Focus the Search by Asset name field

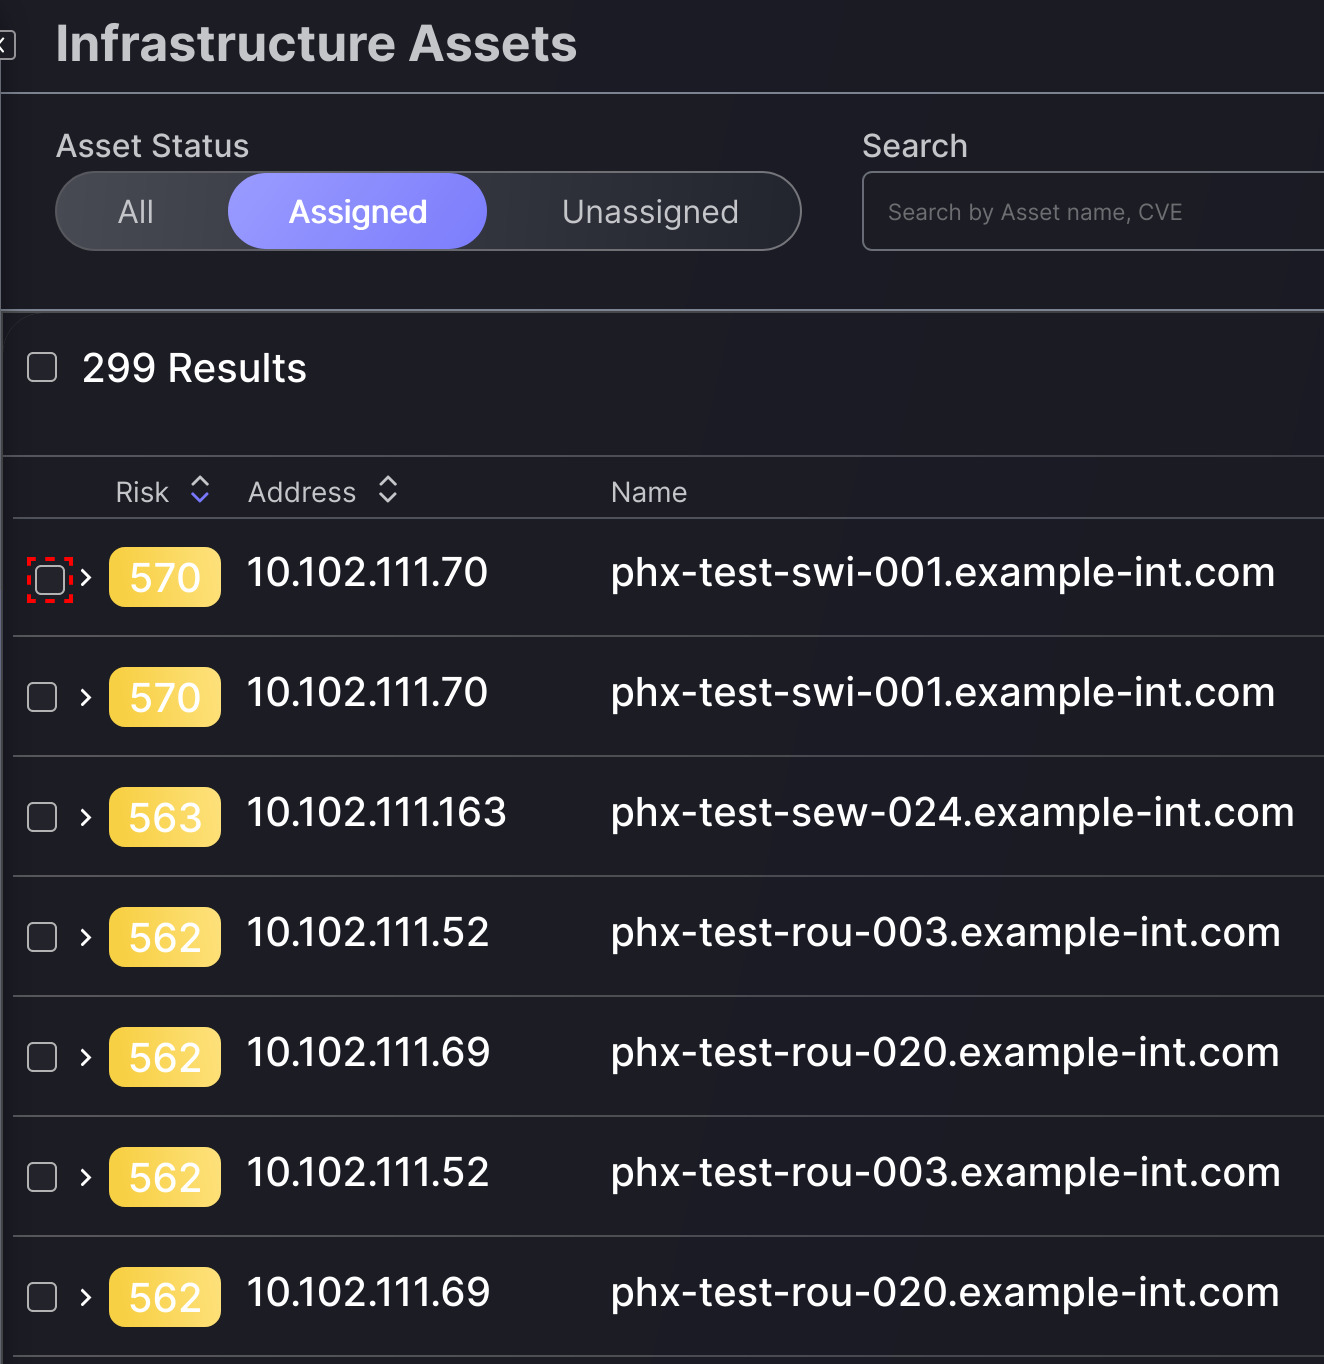click(x=1090, y=212)
